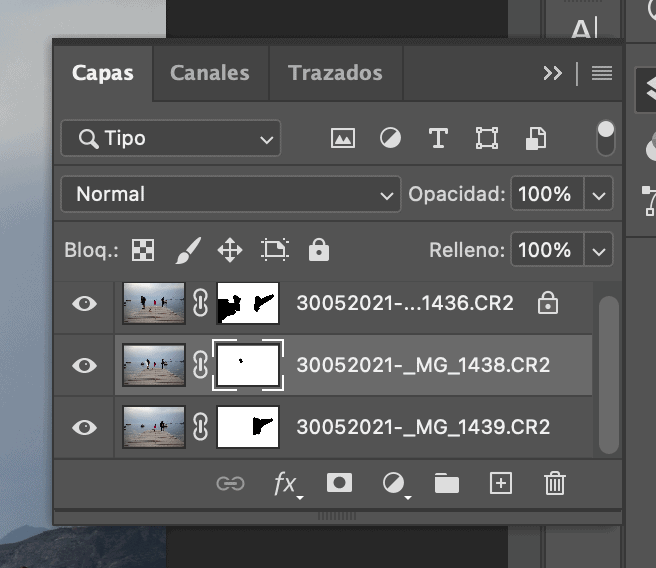Lock transparent pixels checkerboard icon
The height and width of the screenshot is (568, 656).
pyautogui.click(x=143, y=250)
